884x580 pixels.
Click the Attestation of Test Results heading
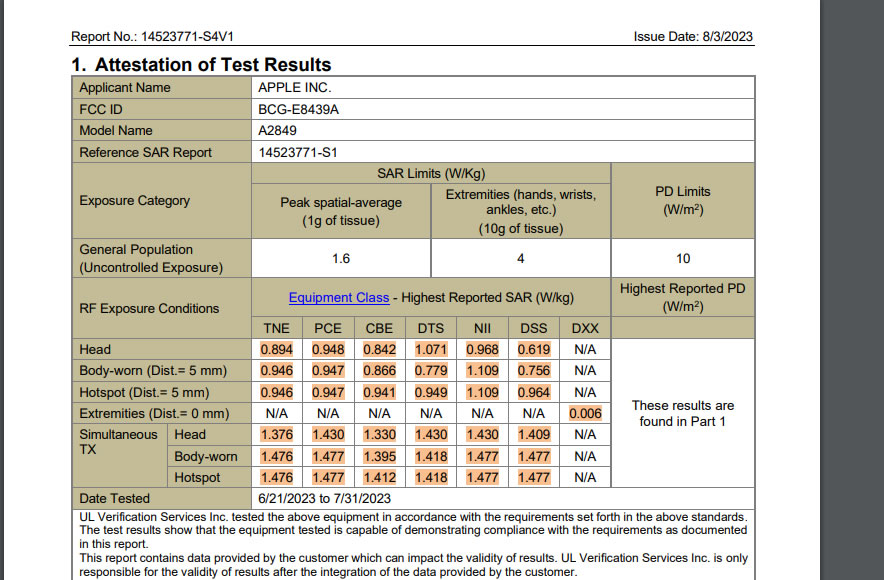pyautogui.click(x=200, y=65)
